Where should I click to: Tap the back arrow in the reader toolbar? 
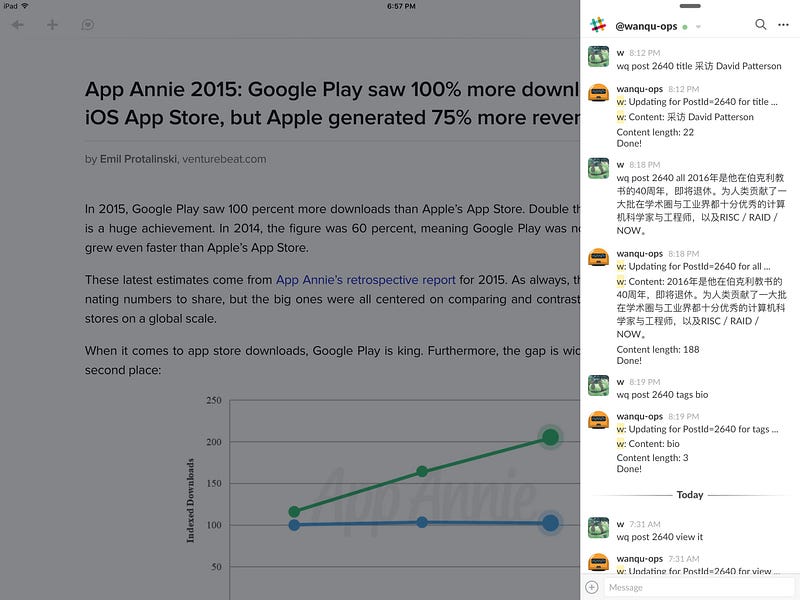(x=18, y=24)
